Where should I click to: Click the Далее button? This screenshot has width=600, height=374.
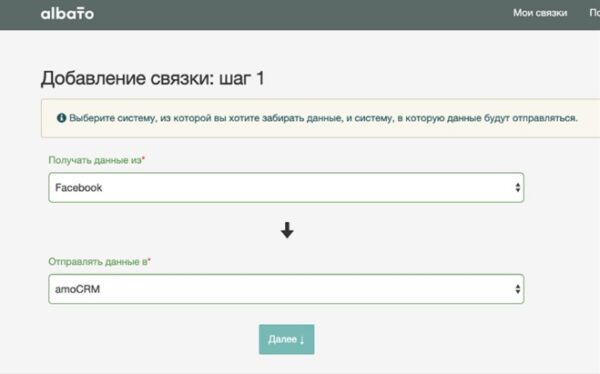(287, 340)
